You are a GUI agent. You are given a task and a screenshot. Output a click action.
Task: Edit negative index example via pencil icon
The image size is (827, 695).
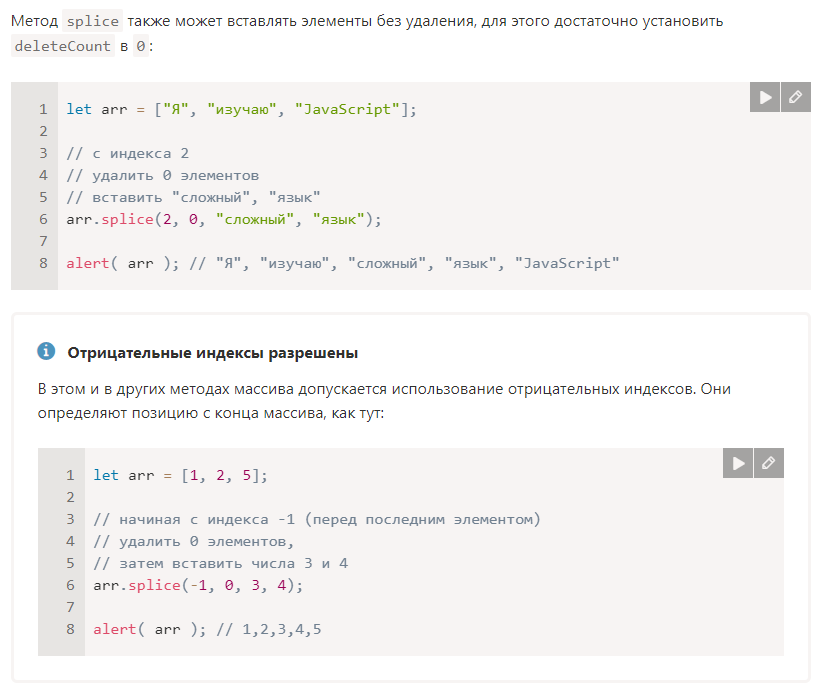[769, 463]
